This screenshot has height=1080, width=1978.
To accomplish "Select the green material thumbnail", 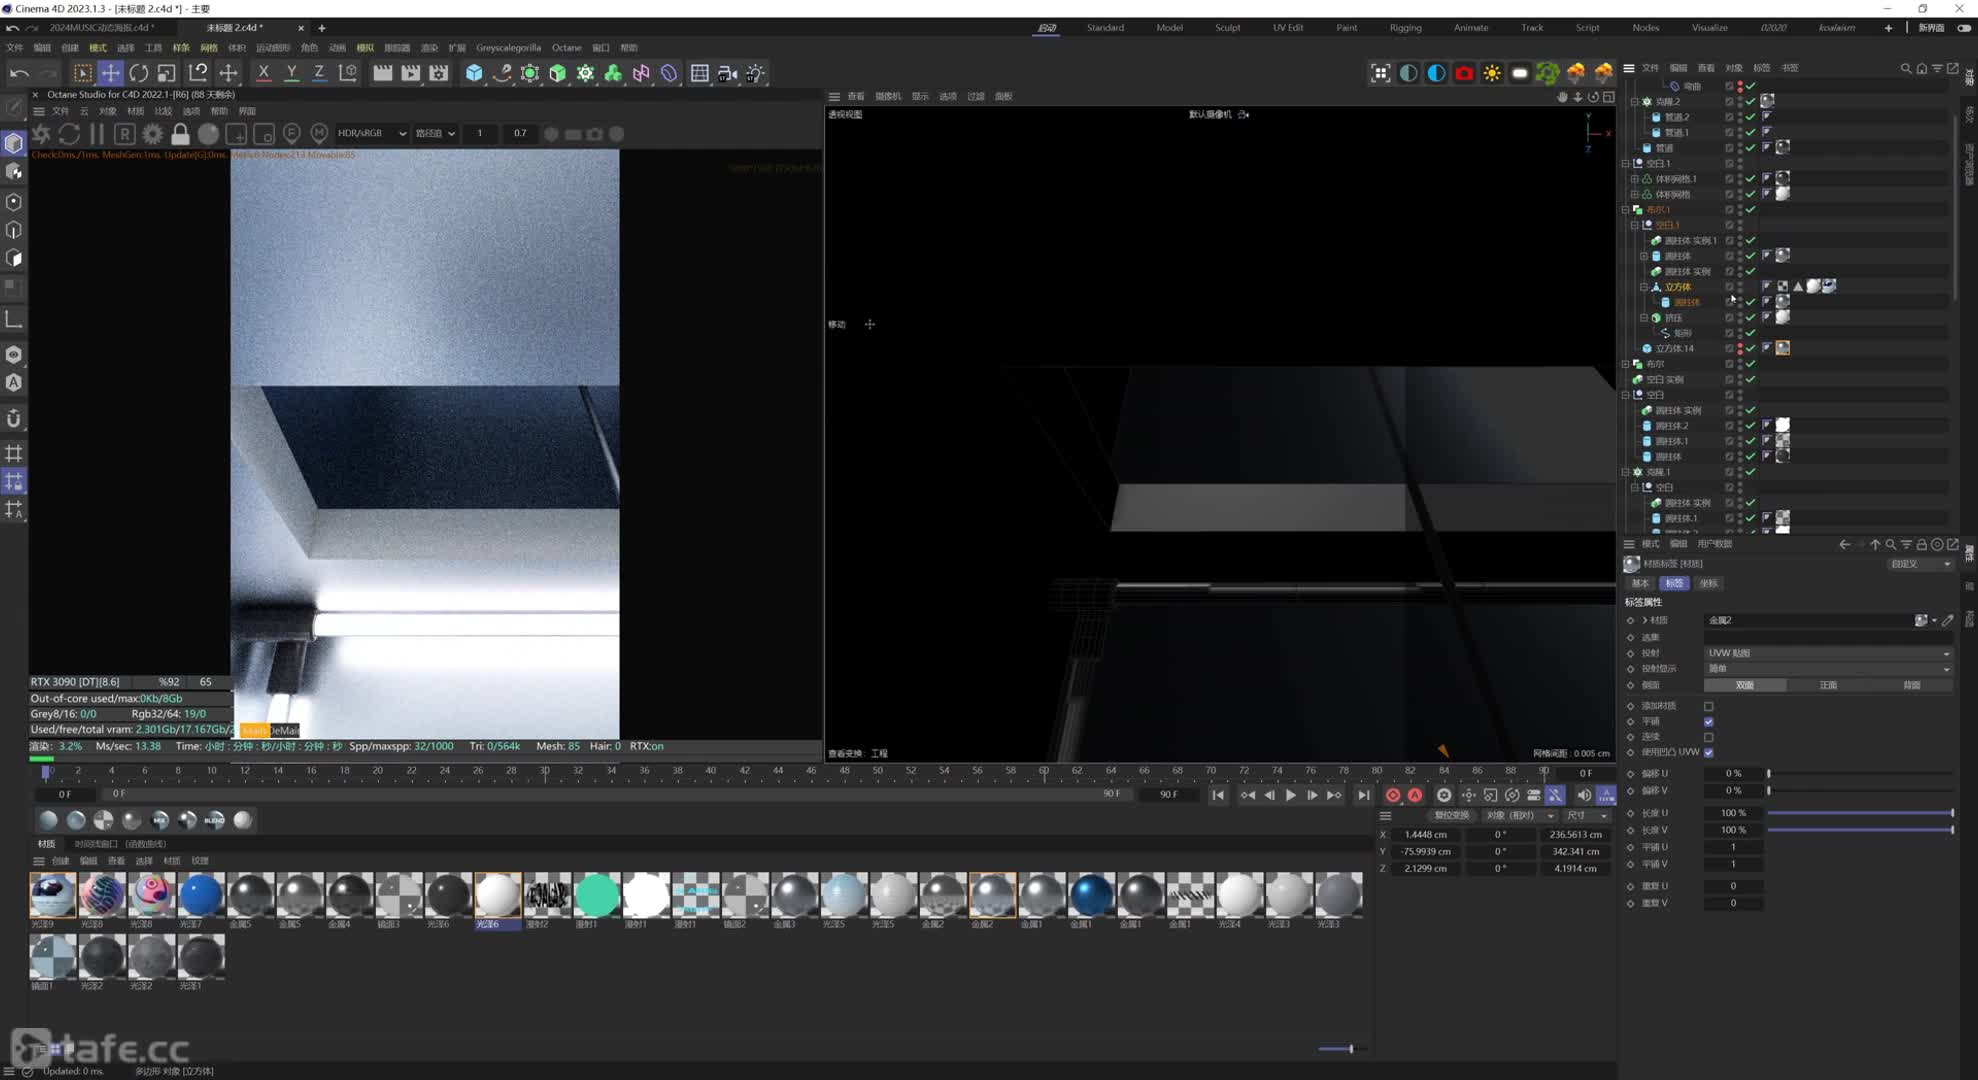I will [x=597, y=894].
